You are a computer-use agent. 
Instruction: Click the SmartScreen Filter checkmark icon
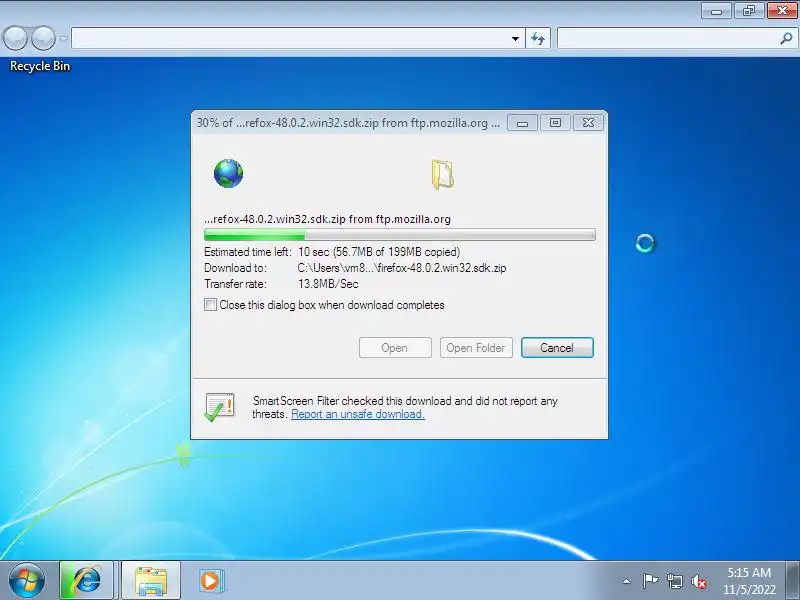(219, 407)
